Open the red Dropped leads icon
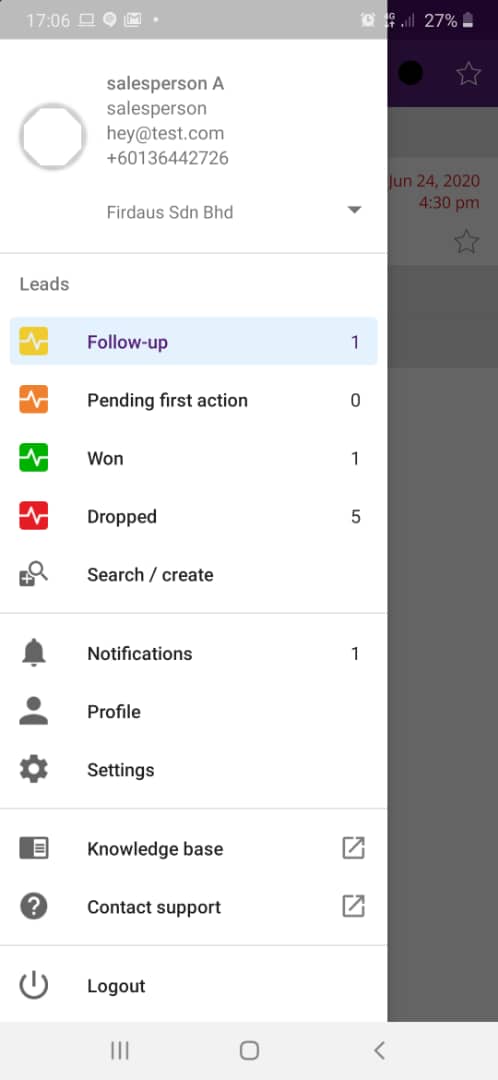498x1080 pixels. coord(34,516)
